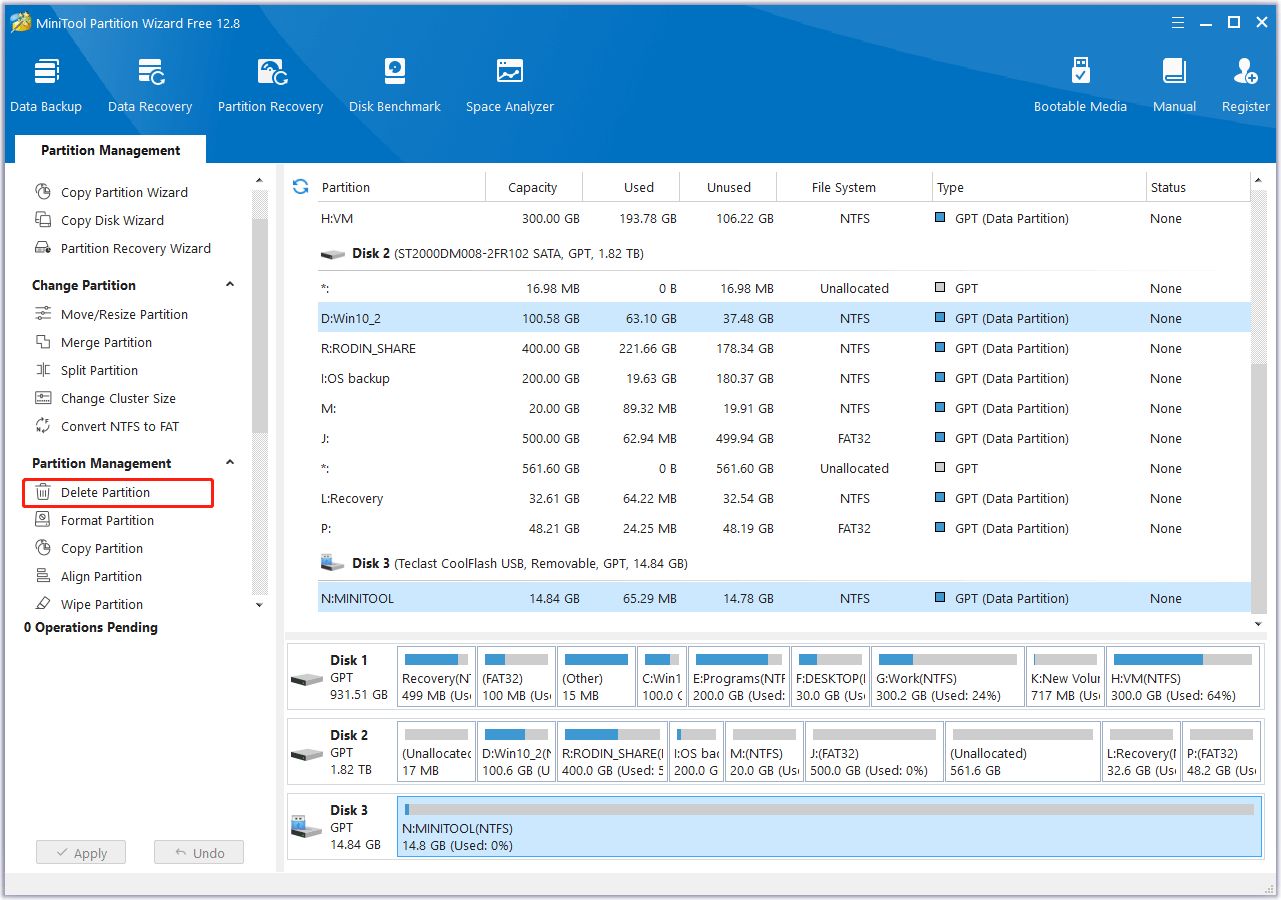Viewport: 1281px width, 900px height.
Task: Select the N:MINITOOL partition row
Action: (783, 598)
